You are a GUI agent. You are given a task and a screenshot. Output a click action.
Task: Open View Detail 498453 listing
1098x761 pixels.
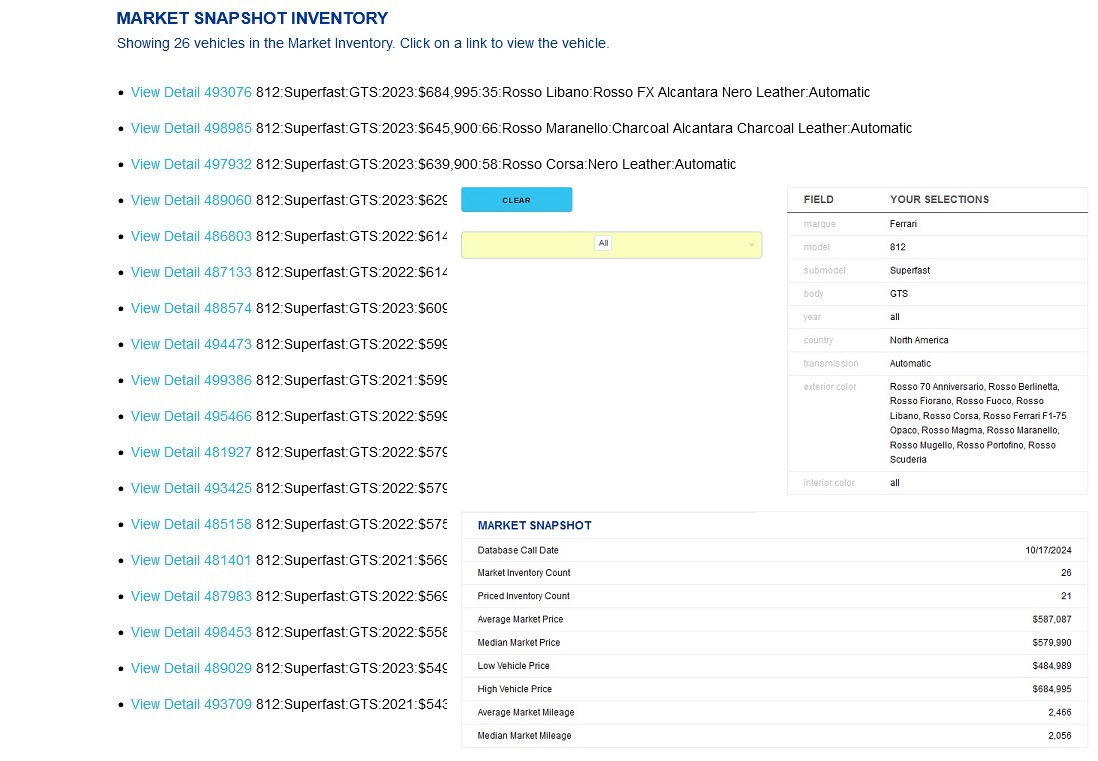(x=191, y=632)
